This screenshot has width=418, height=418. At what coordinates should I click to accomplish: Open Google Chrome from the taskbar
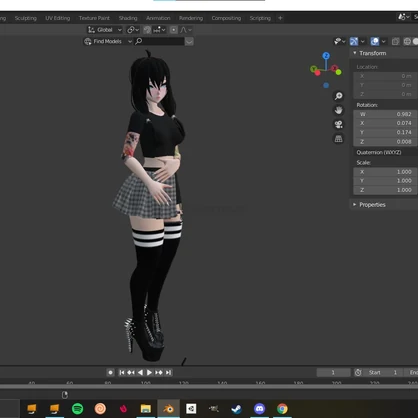point(282,408)
